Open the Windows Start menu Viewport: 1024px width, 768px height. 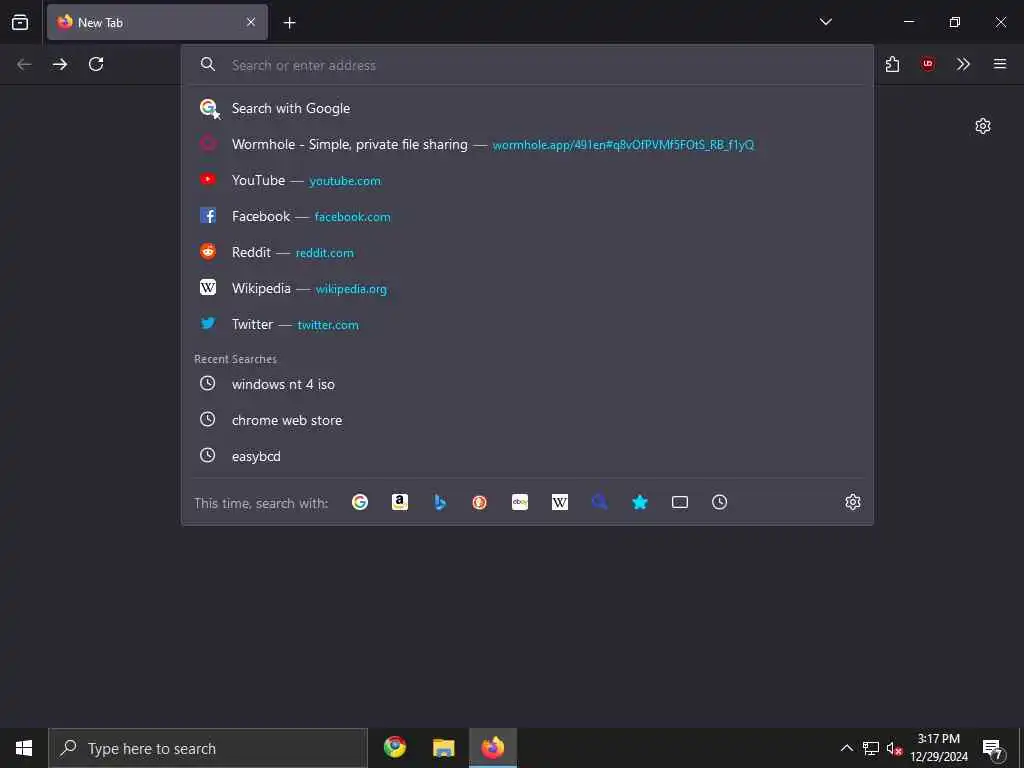[24, 748]
